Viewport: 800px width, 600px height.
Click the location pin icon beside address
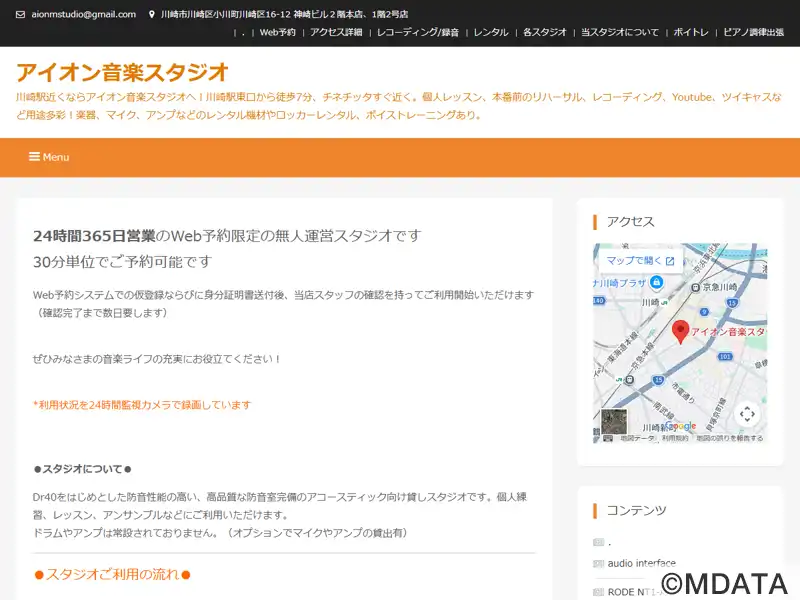coord(151,15)
